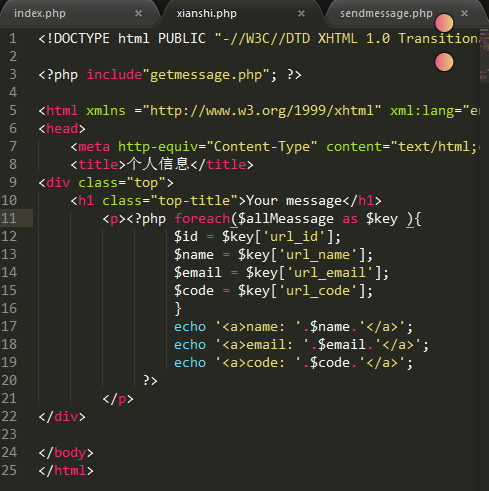Click line number 11 in gutter

pyautogui.click(x=9, y=218)
